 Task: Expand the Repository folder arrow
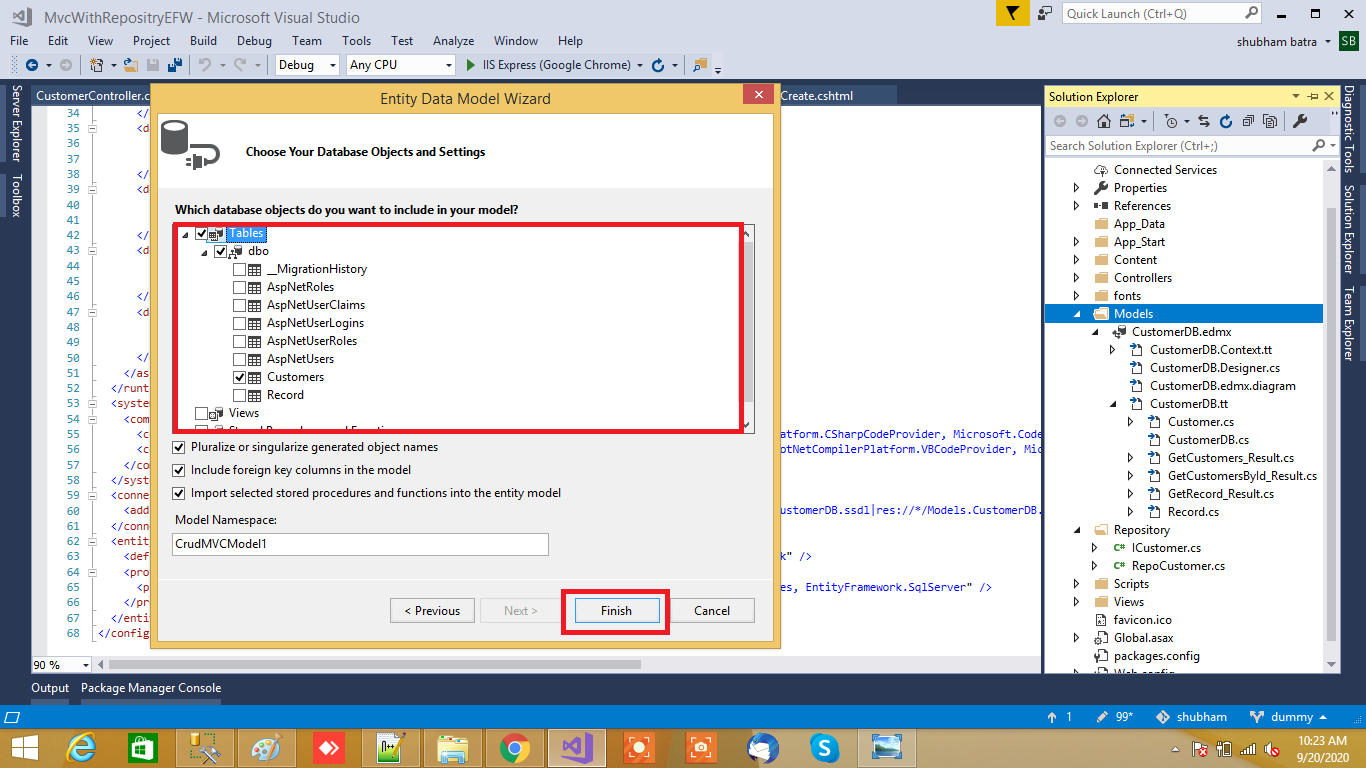tap(1077, 530)
